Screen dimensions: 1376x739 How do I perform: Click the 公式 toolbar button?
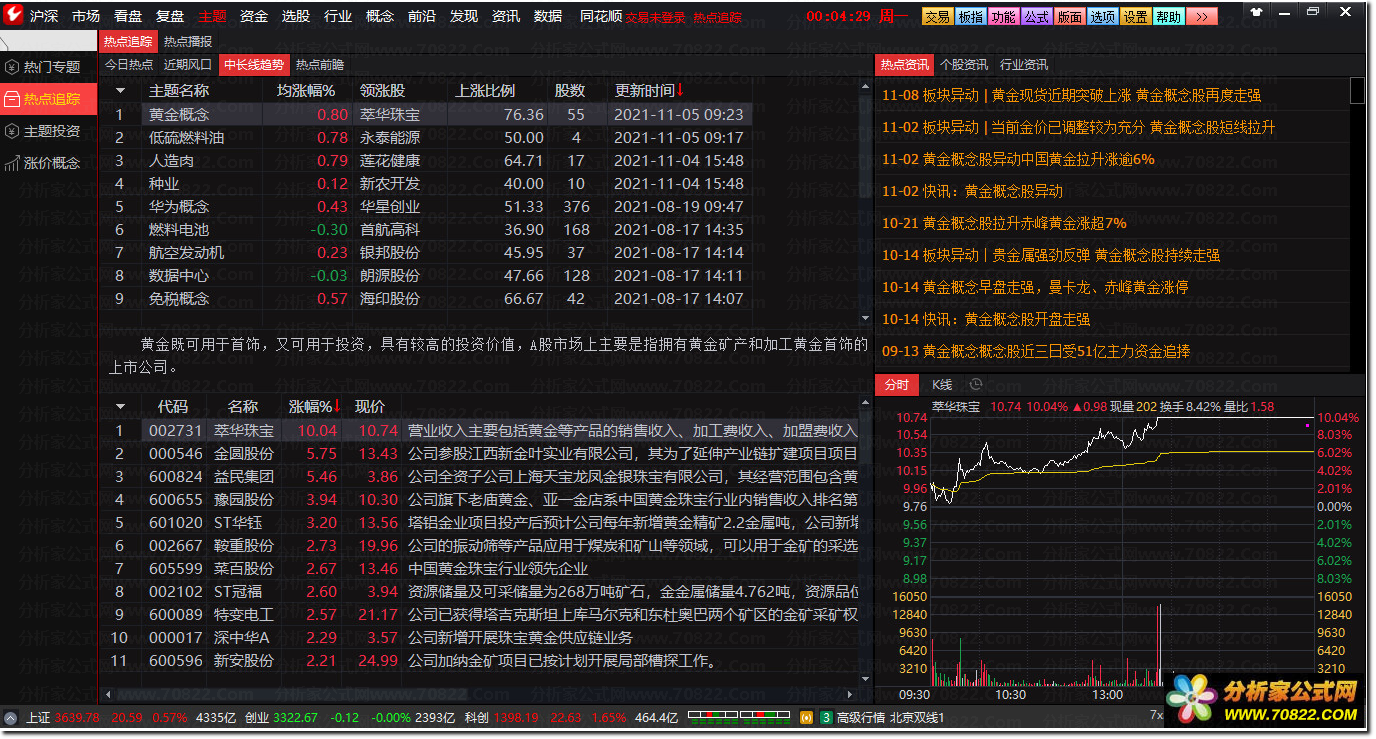(1036, 16)
